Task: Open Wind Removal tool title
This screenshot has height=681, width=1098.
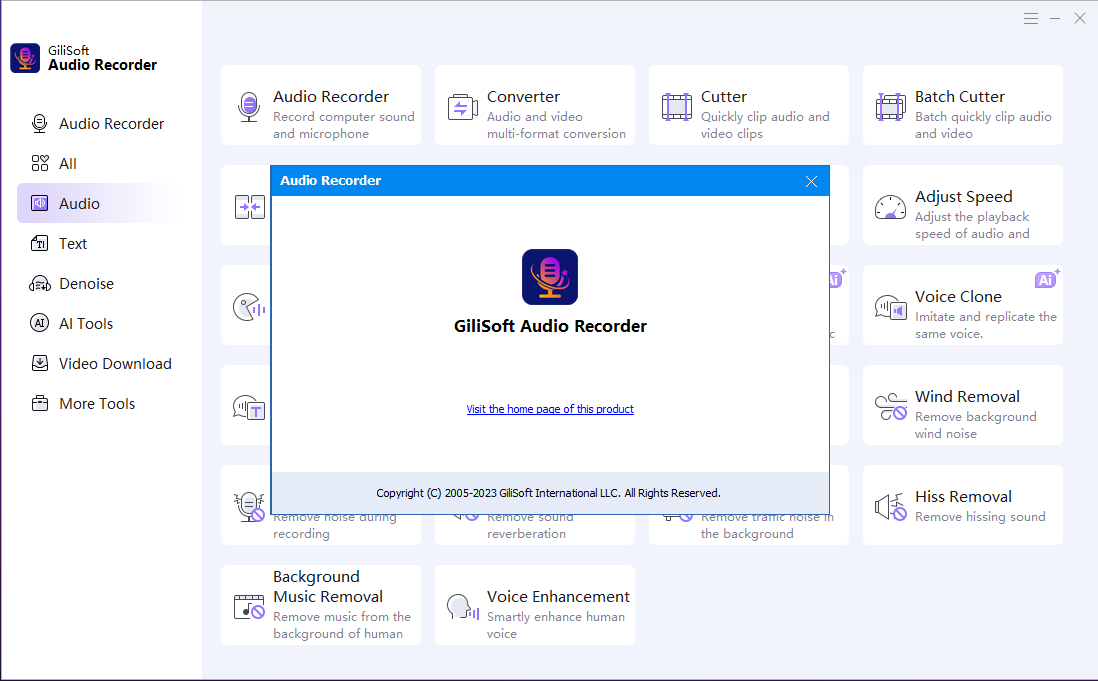Action: pyautogui.click(x=967, y=397)
